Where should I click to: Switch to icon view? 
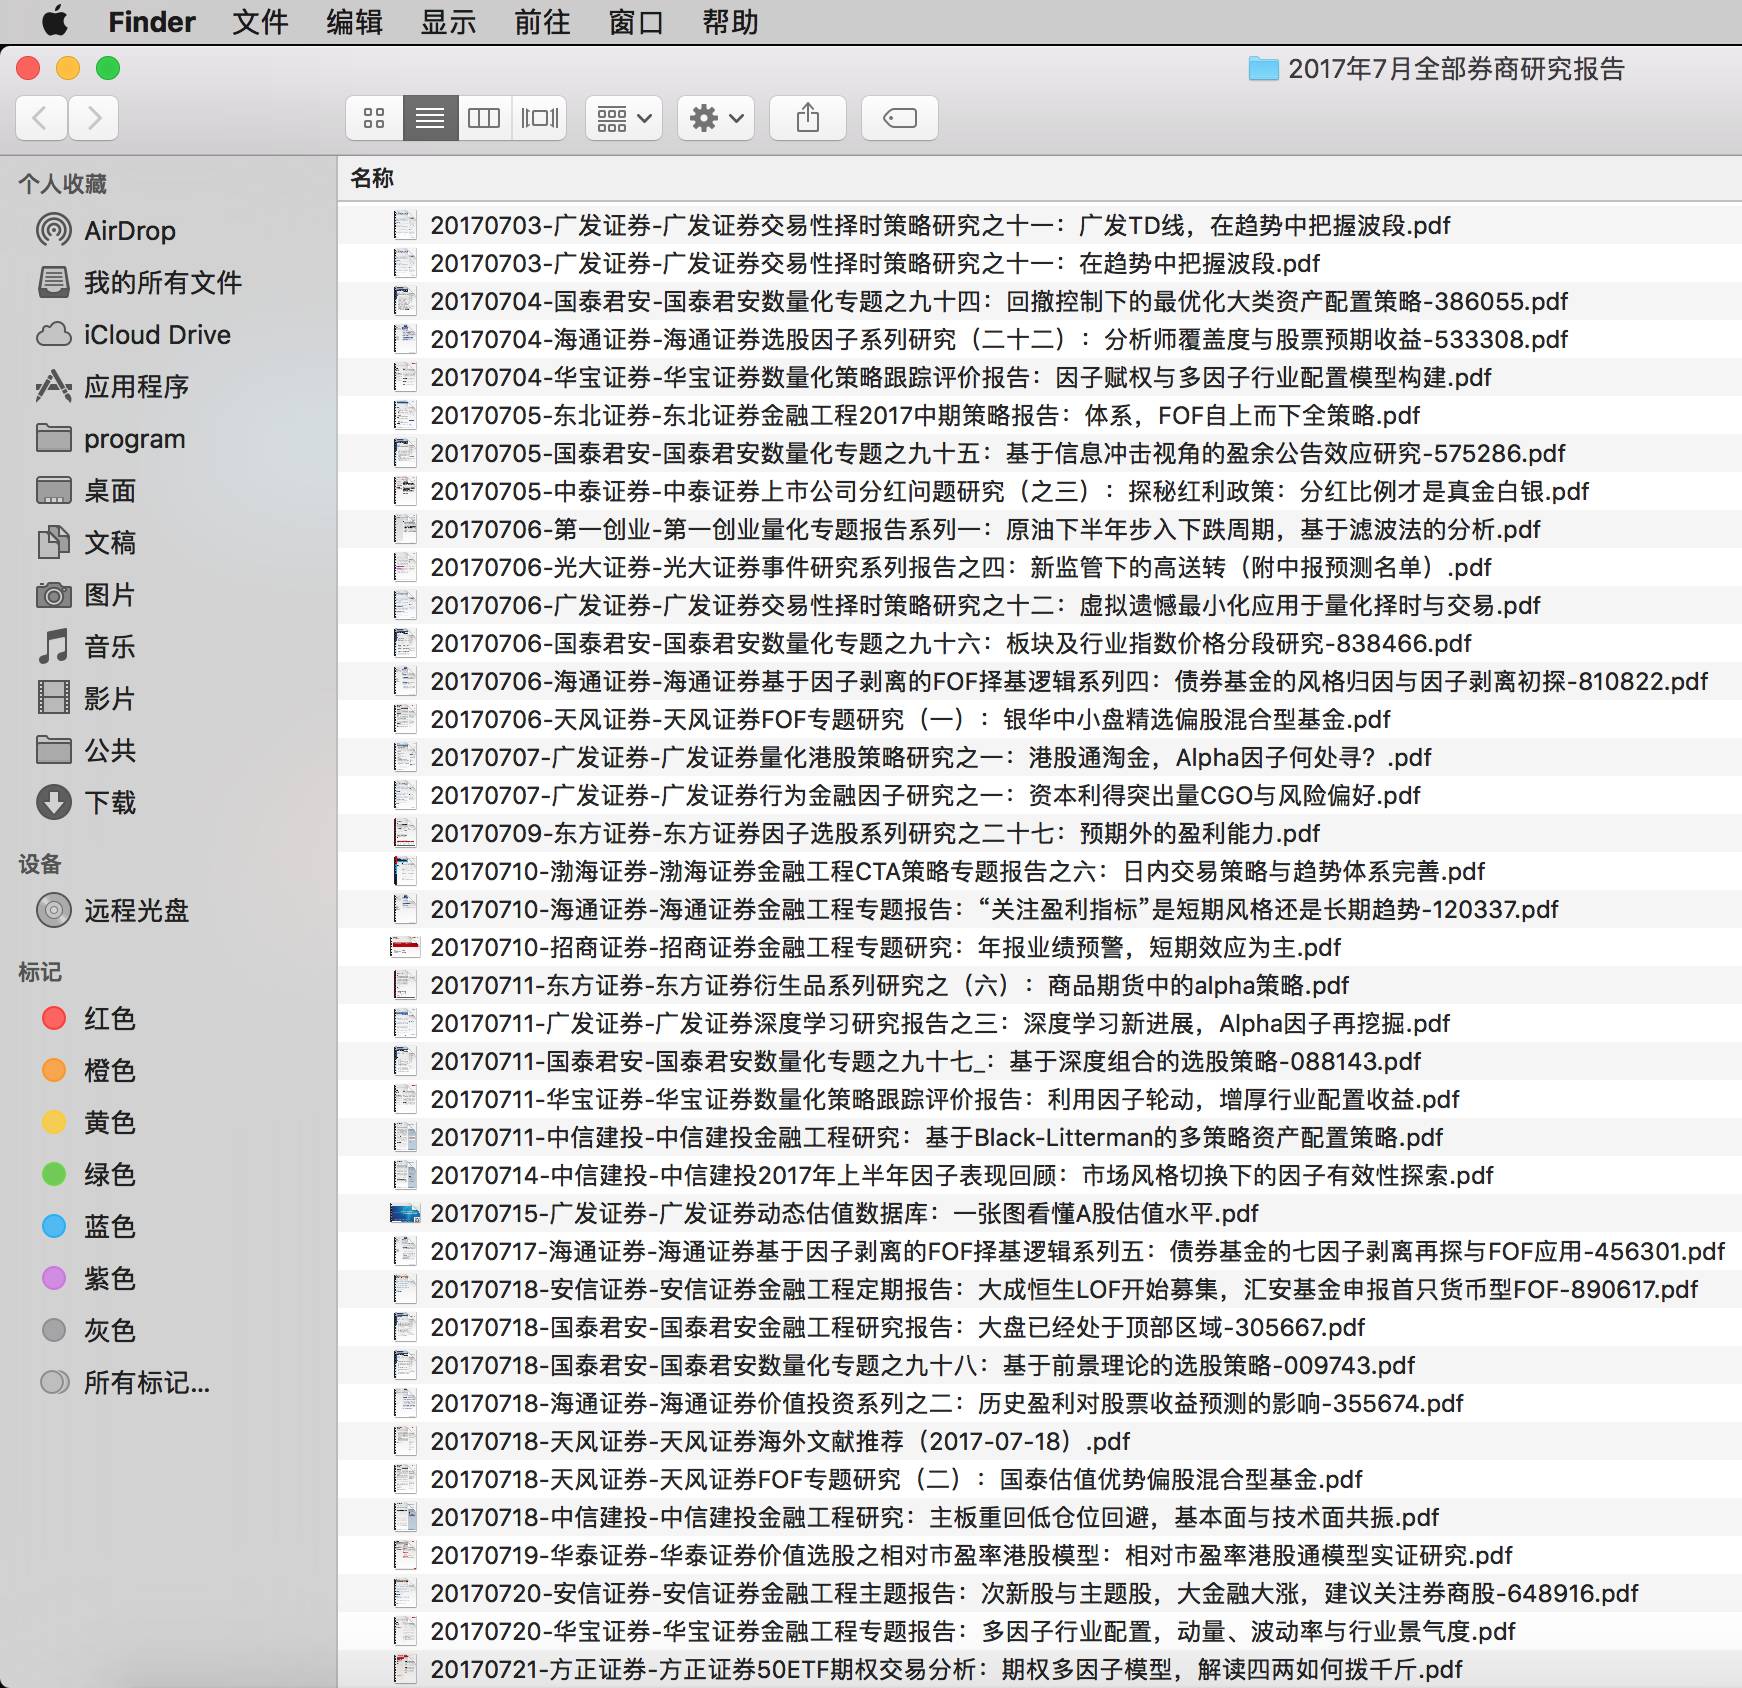(x=374, y=118)
